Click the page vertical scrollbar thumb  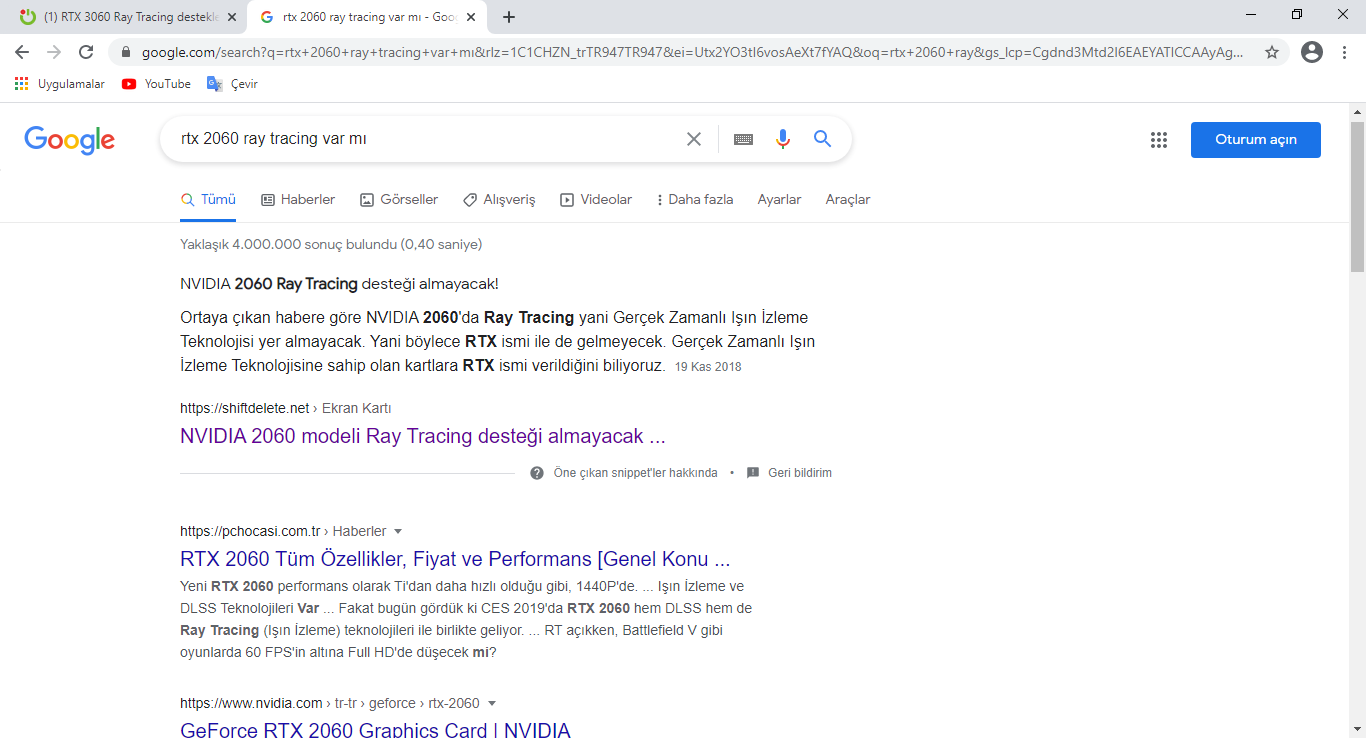click(x=1357, y=197)
